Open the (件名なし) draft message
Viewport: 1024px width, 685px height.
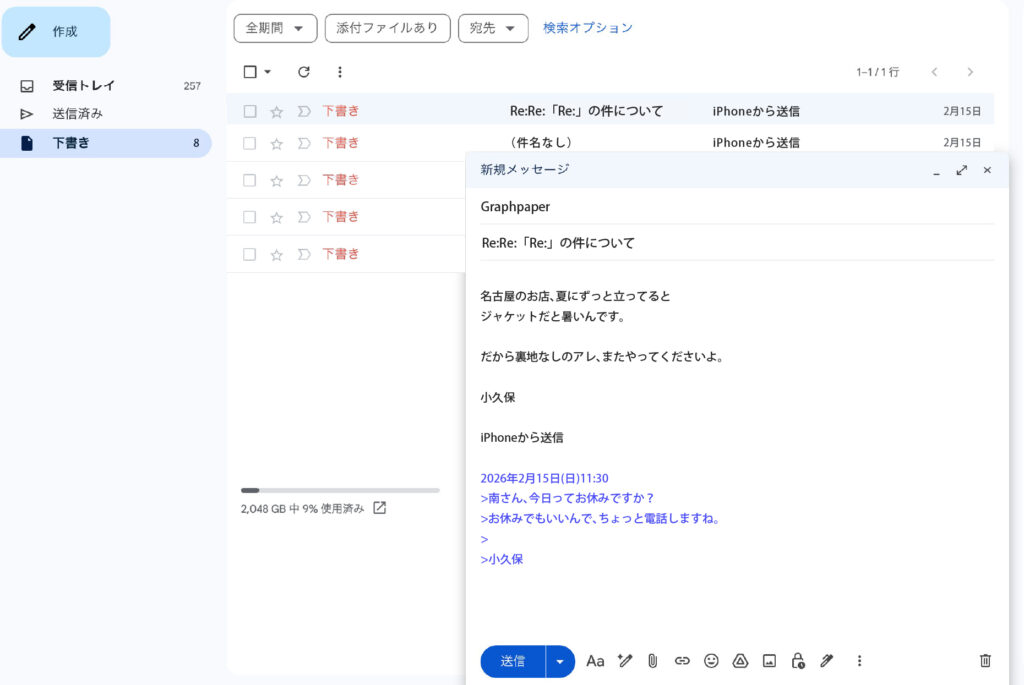click(610, 143)
